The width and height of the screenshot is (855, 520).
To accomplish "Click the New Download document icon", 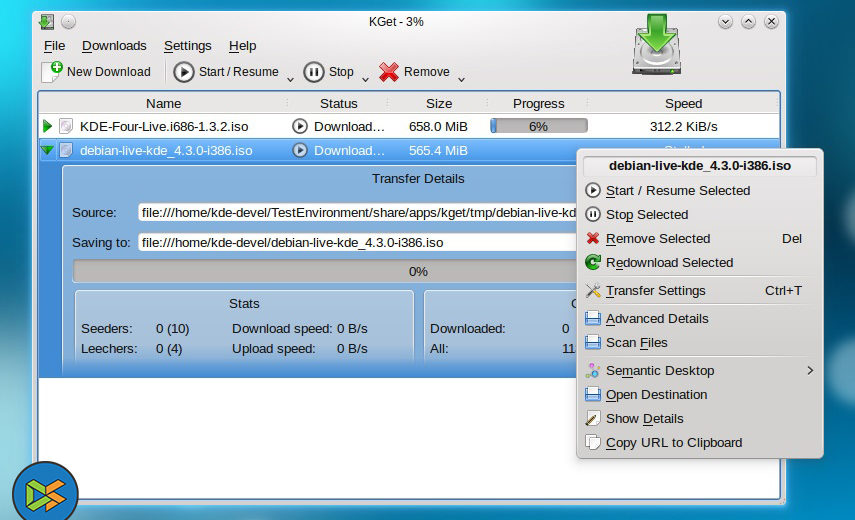I will tap(52, 71).
